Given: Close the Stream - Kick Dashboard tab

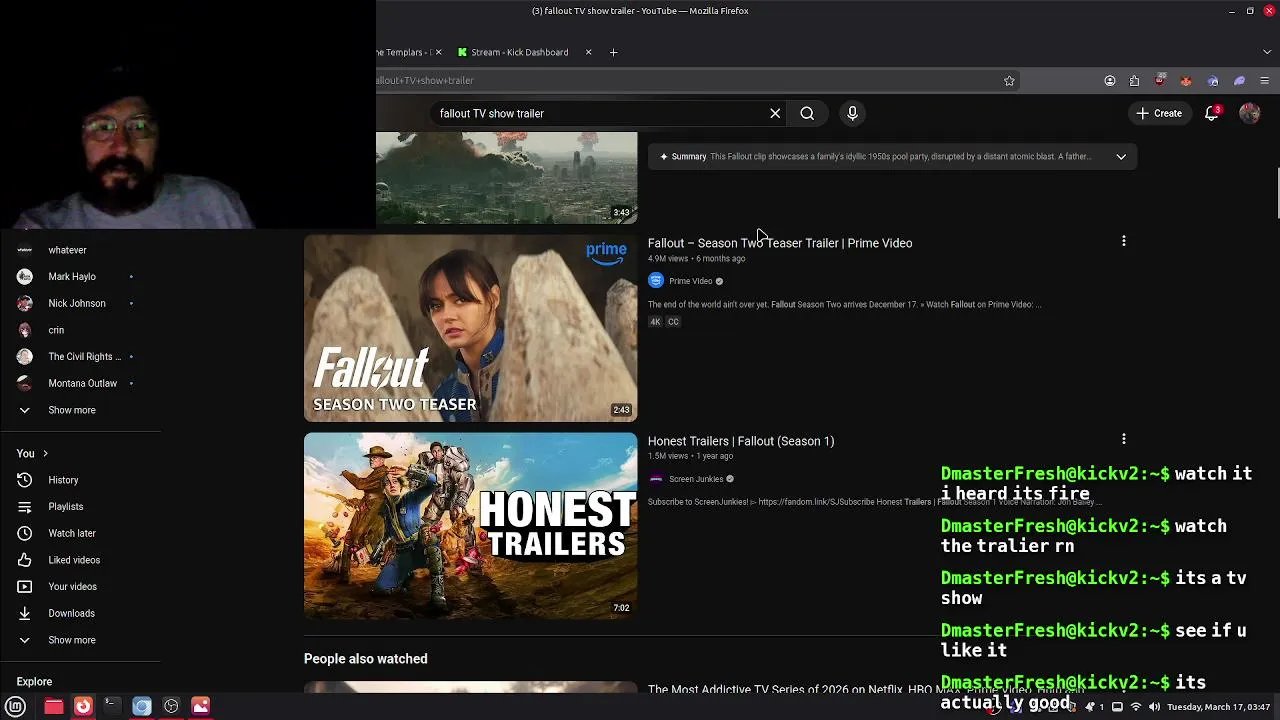Looking at the screenshot, I should click(x=588, y=52).
